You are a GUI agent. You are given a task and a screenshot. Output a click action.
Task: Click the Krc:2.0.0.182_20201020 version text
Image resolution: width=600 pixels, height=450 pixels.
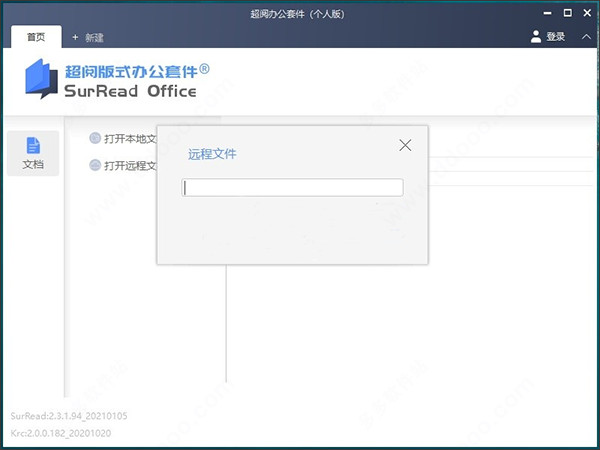click(61, 433)
